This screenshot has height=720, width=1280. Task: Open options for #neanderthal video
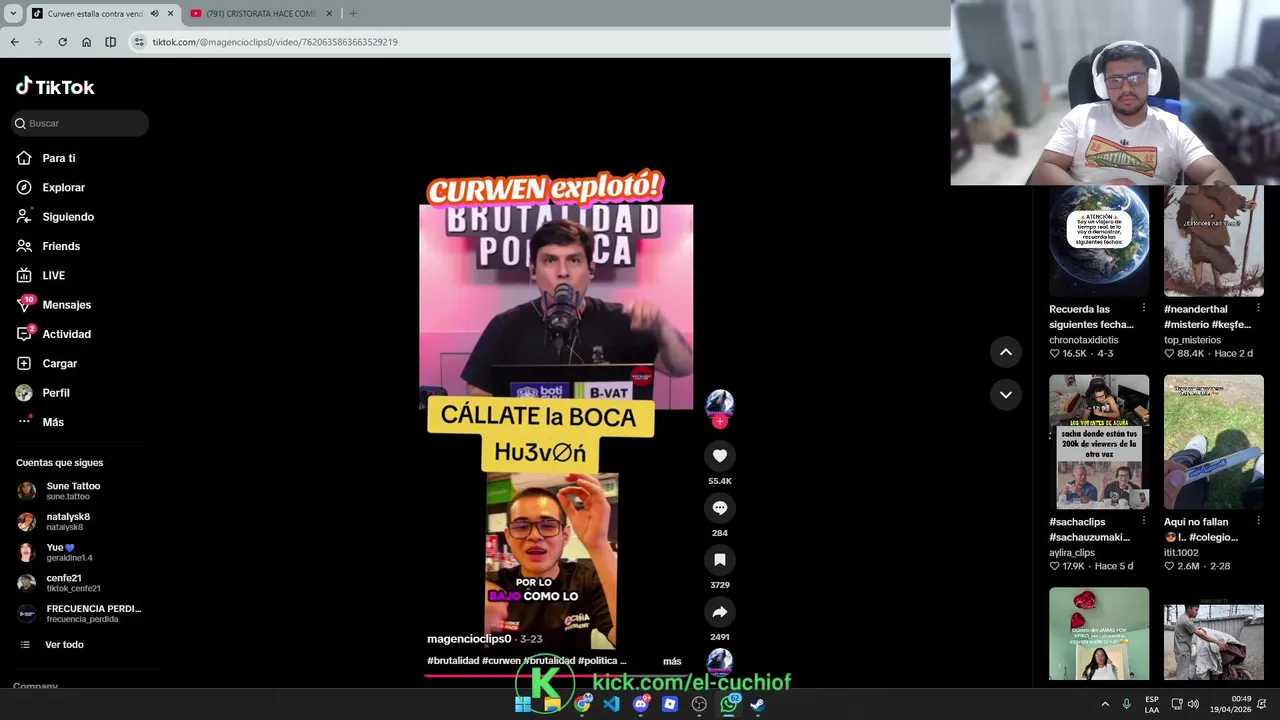click(1258, 308)
